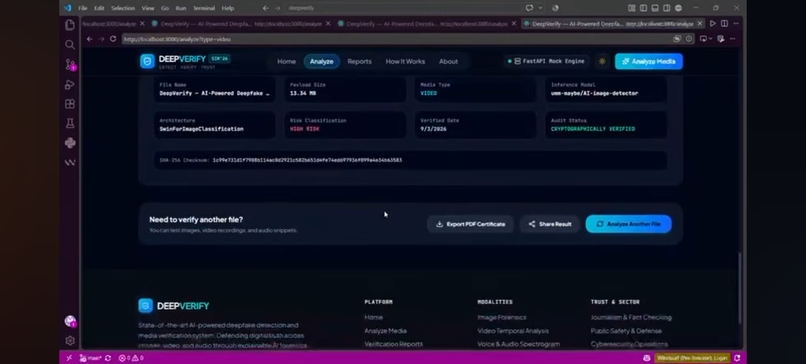Viewport: 806px width, 364px height.
Task: Open the Edit menu
Action: 99,8
